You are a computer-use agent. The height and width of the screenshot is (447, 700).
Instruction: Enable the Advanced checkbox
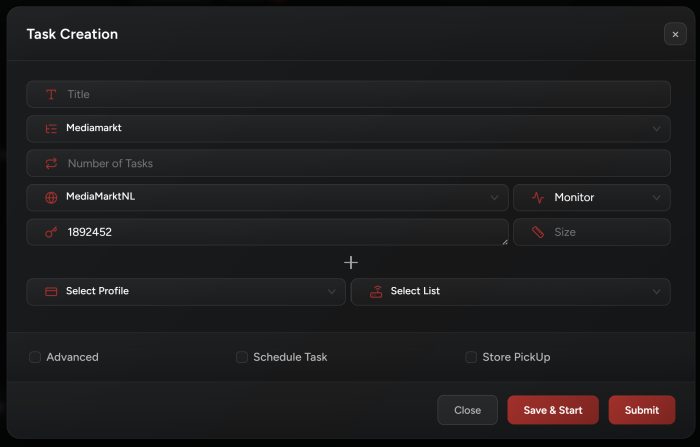[35, 357]
